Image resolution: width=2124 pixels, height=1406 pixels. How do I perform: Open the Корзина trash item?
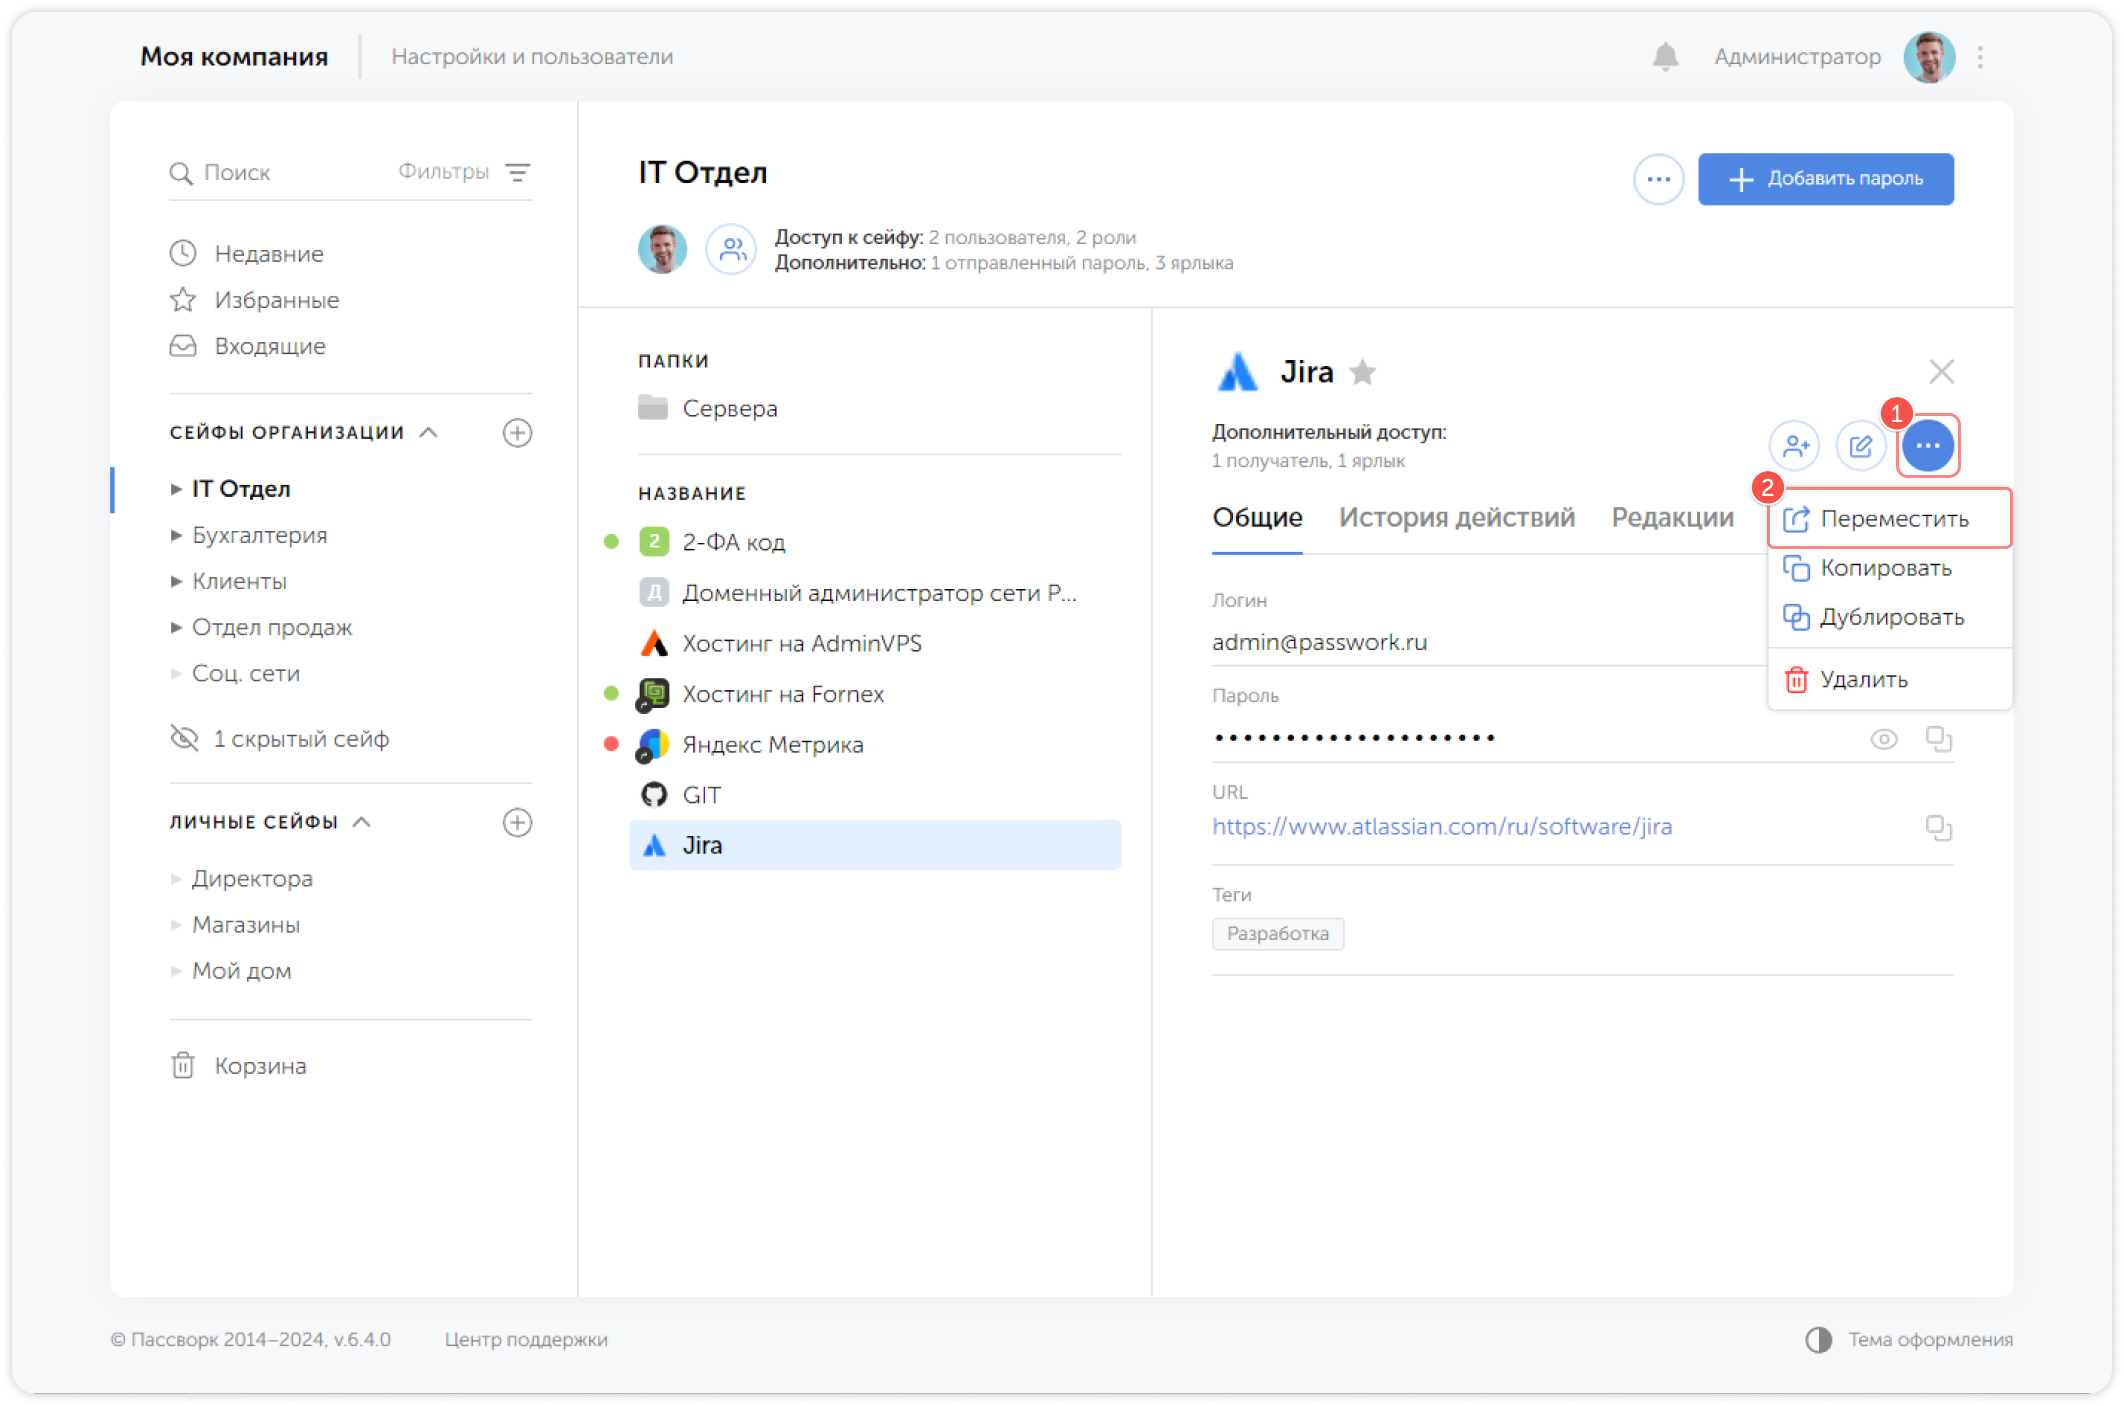(259, 1066)
